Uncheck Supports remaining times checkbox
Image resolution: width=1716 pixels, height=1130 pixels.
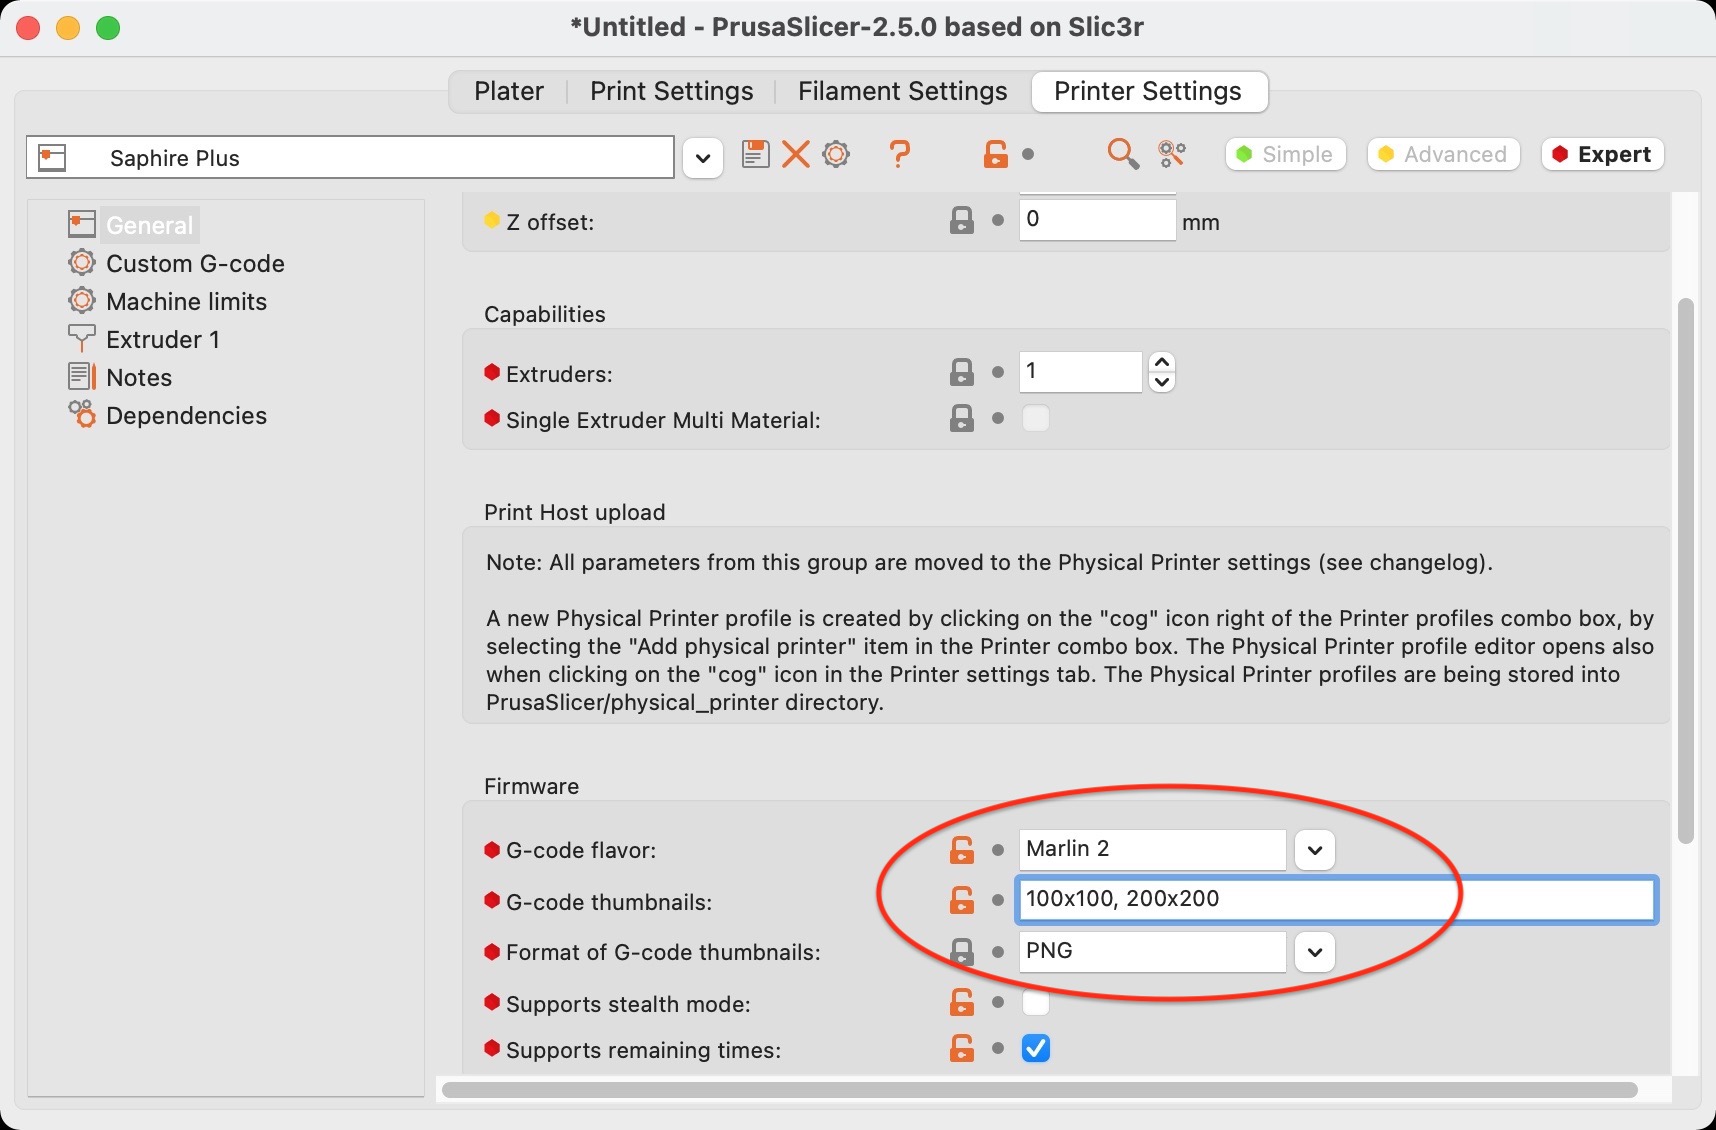(1035, 1048)
